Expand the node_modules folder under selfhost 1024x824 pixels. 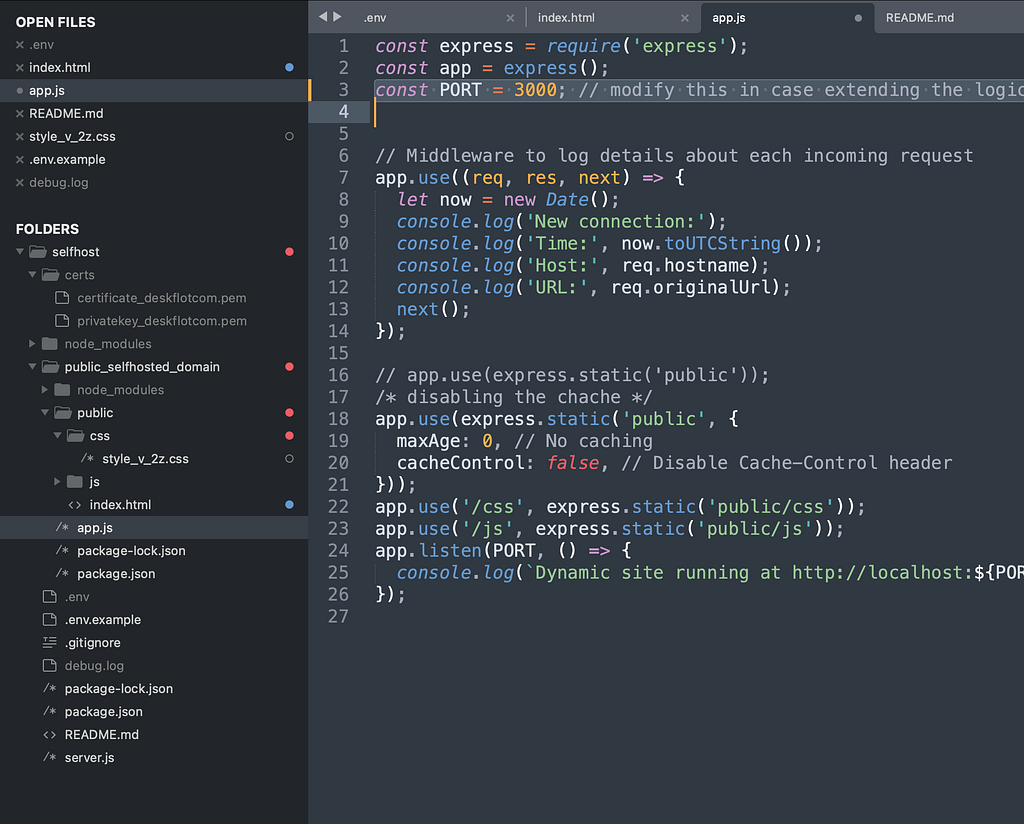click(33, 343)
